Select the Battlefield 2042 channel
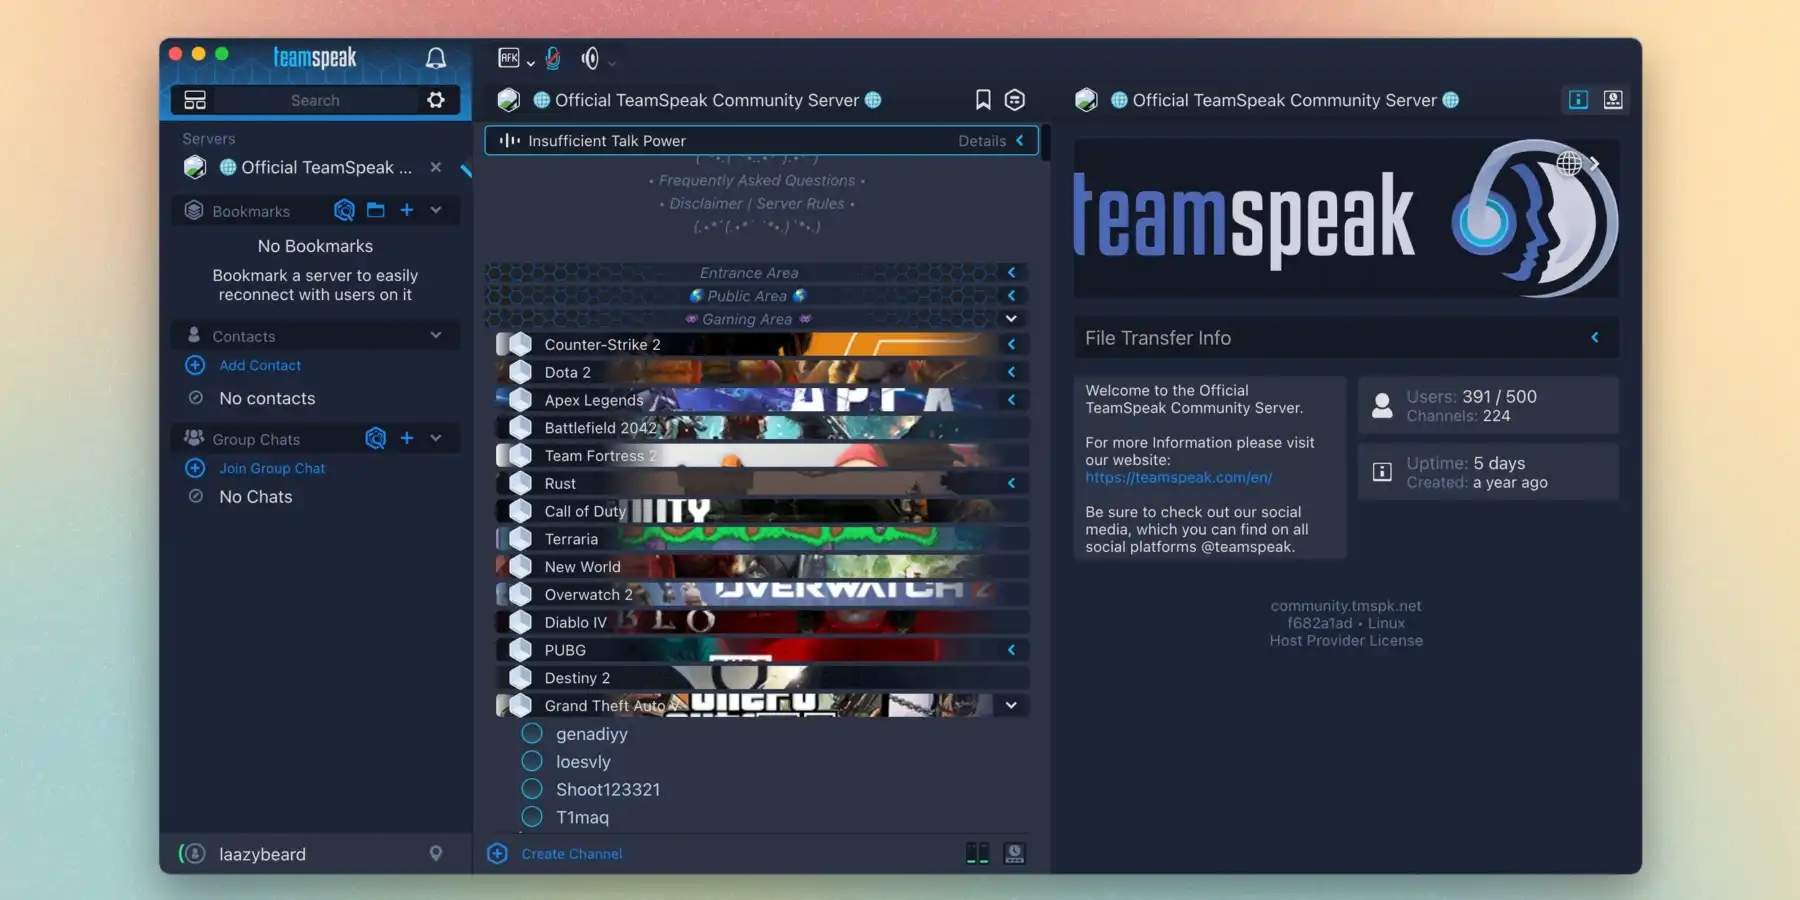The width and height of the screenshot is (1800, 900). (762, 428)
